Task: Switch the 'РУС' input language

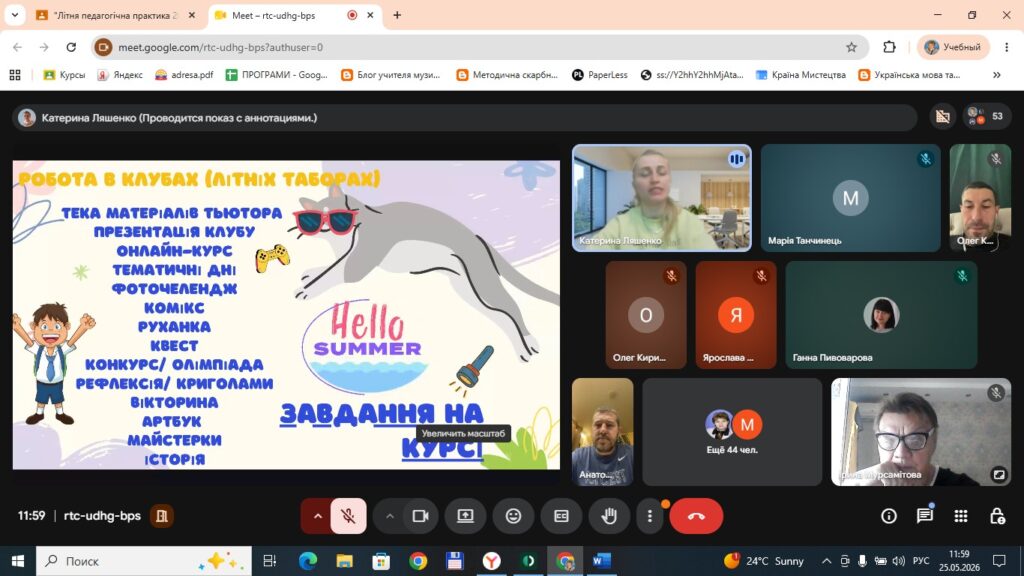Action: 921,561
